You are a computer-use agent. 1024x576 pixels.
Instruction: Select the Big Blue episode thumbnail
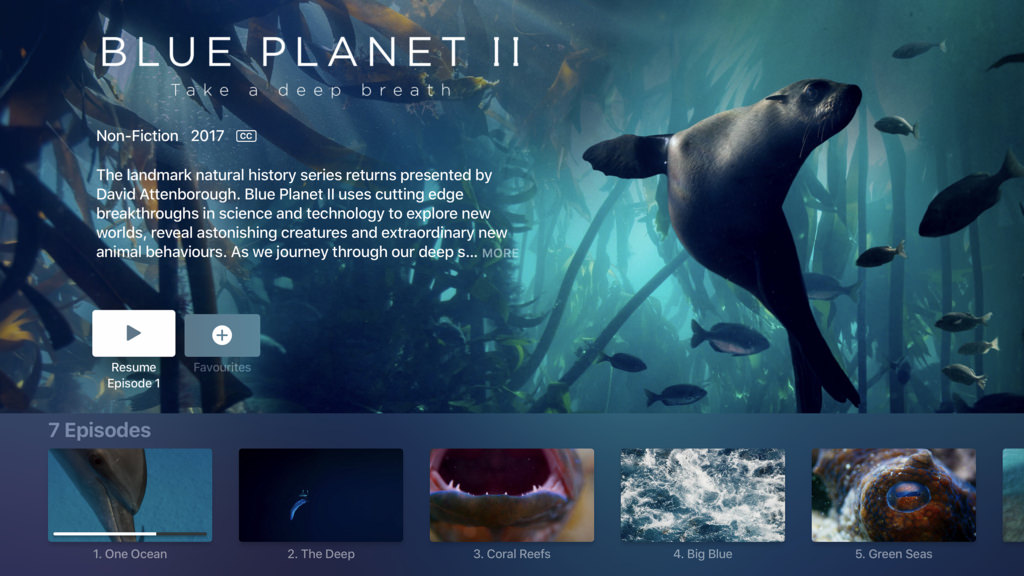[x=703, y=495]
